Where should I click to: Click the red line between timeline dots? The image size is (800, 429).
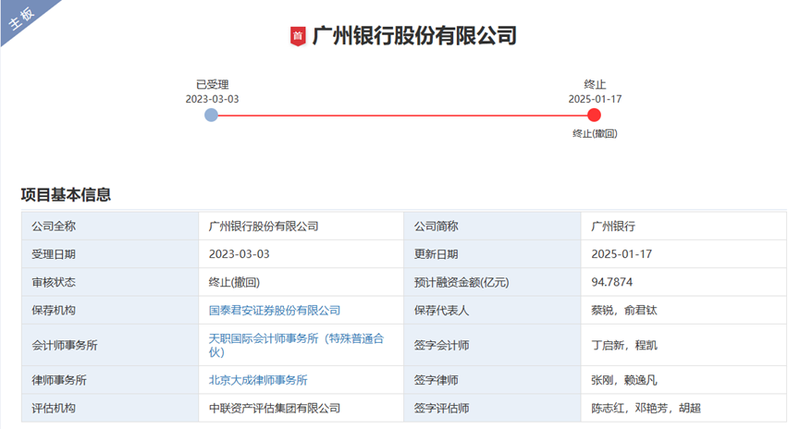click(400, 115)
